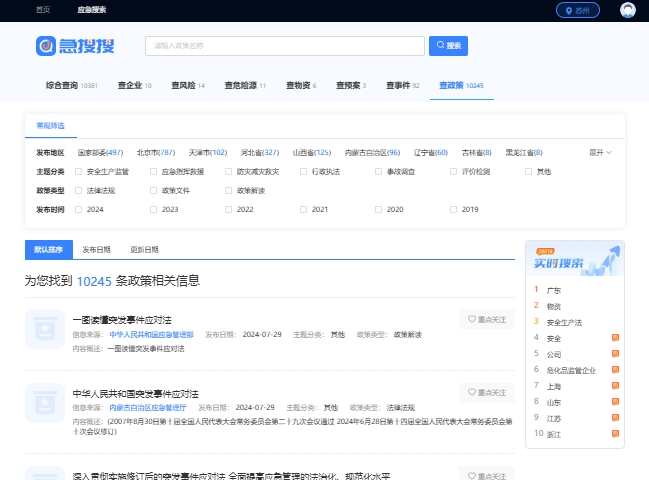Screen dimensions: 649x480
Task: Check the 安全生产监管 topic checkbox
Action: (78, 171)
